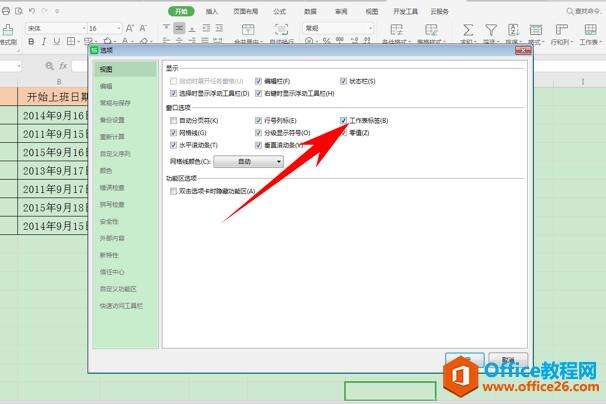Viewport: 606px width, 404px height.
Task: Click the increase indent icon
Action: click(219, 28)
